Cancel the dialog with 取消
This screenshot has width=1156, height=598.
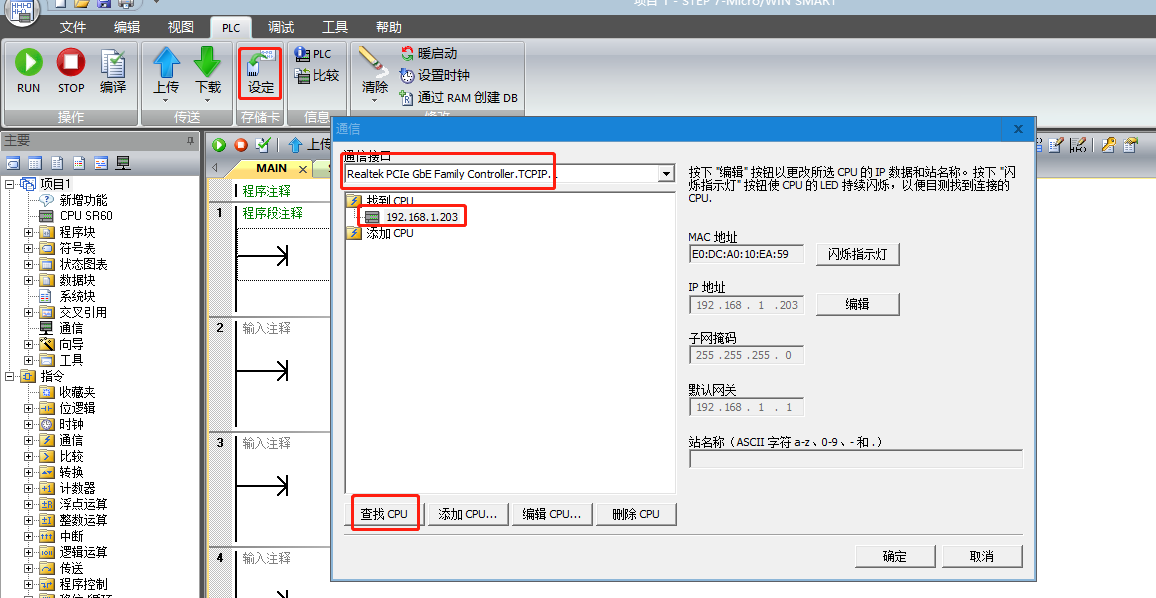pyautogui.click(x=981, y=556)
